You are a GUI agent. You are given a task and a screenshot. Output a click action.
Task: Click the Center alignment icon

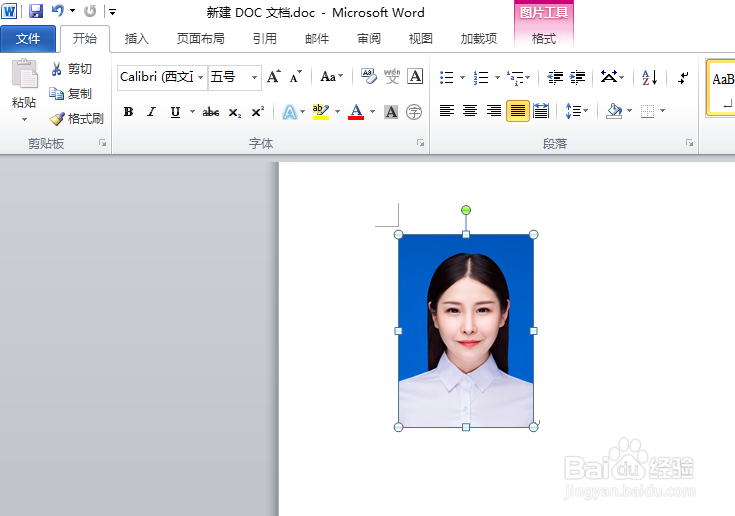click(x=470, y=111)
